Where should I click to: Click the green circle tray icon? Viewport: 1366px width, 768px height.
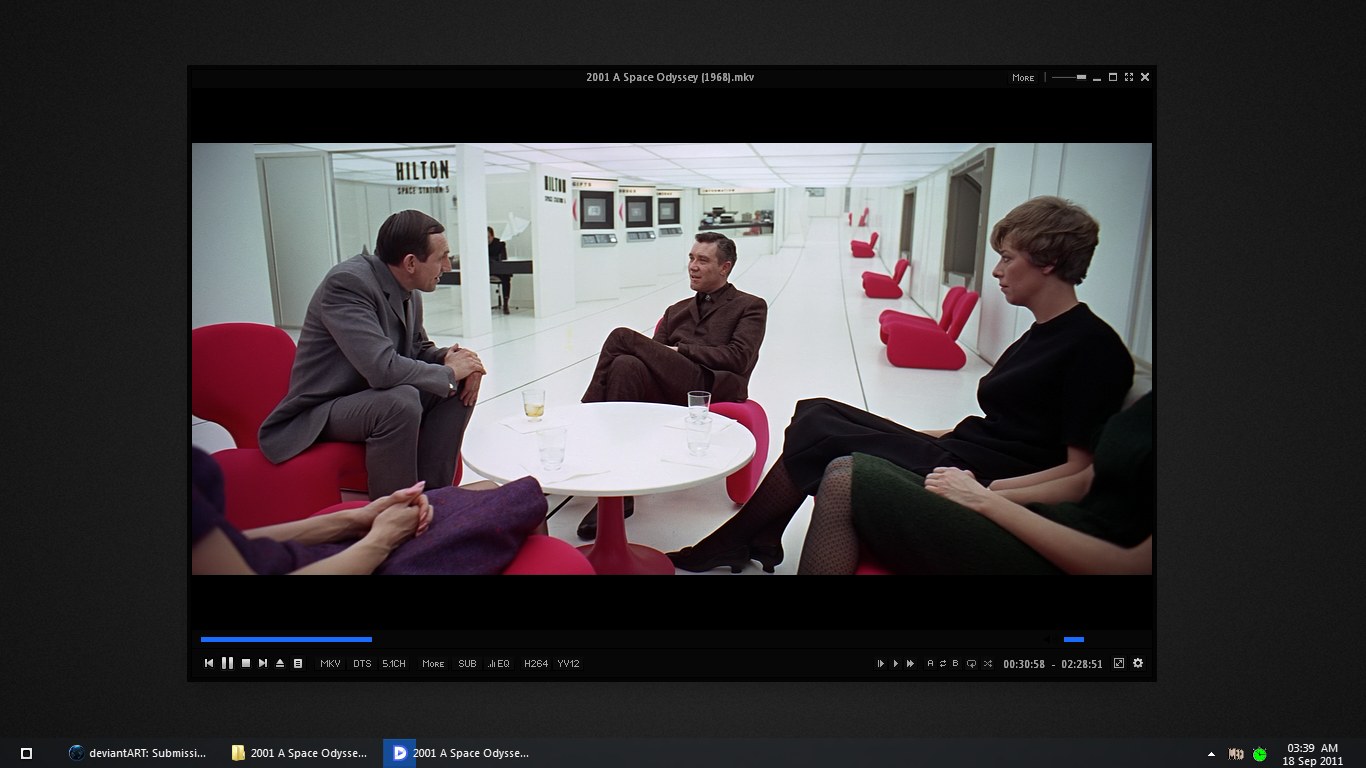(x=1260, y=754)
